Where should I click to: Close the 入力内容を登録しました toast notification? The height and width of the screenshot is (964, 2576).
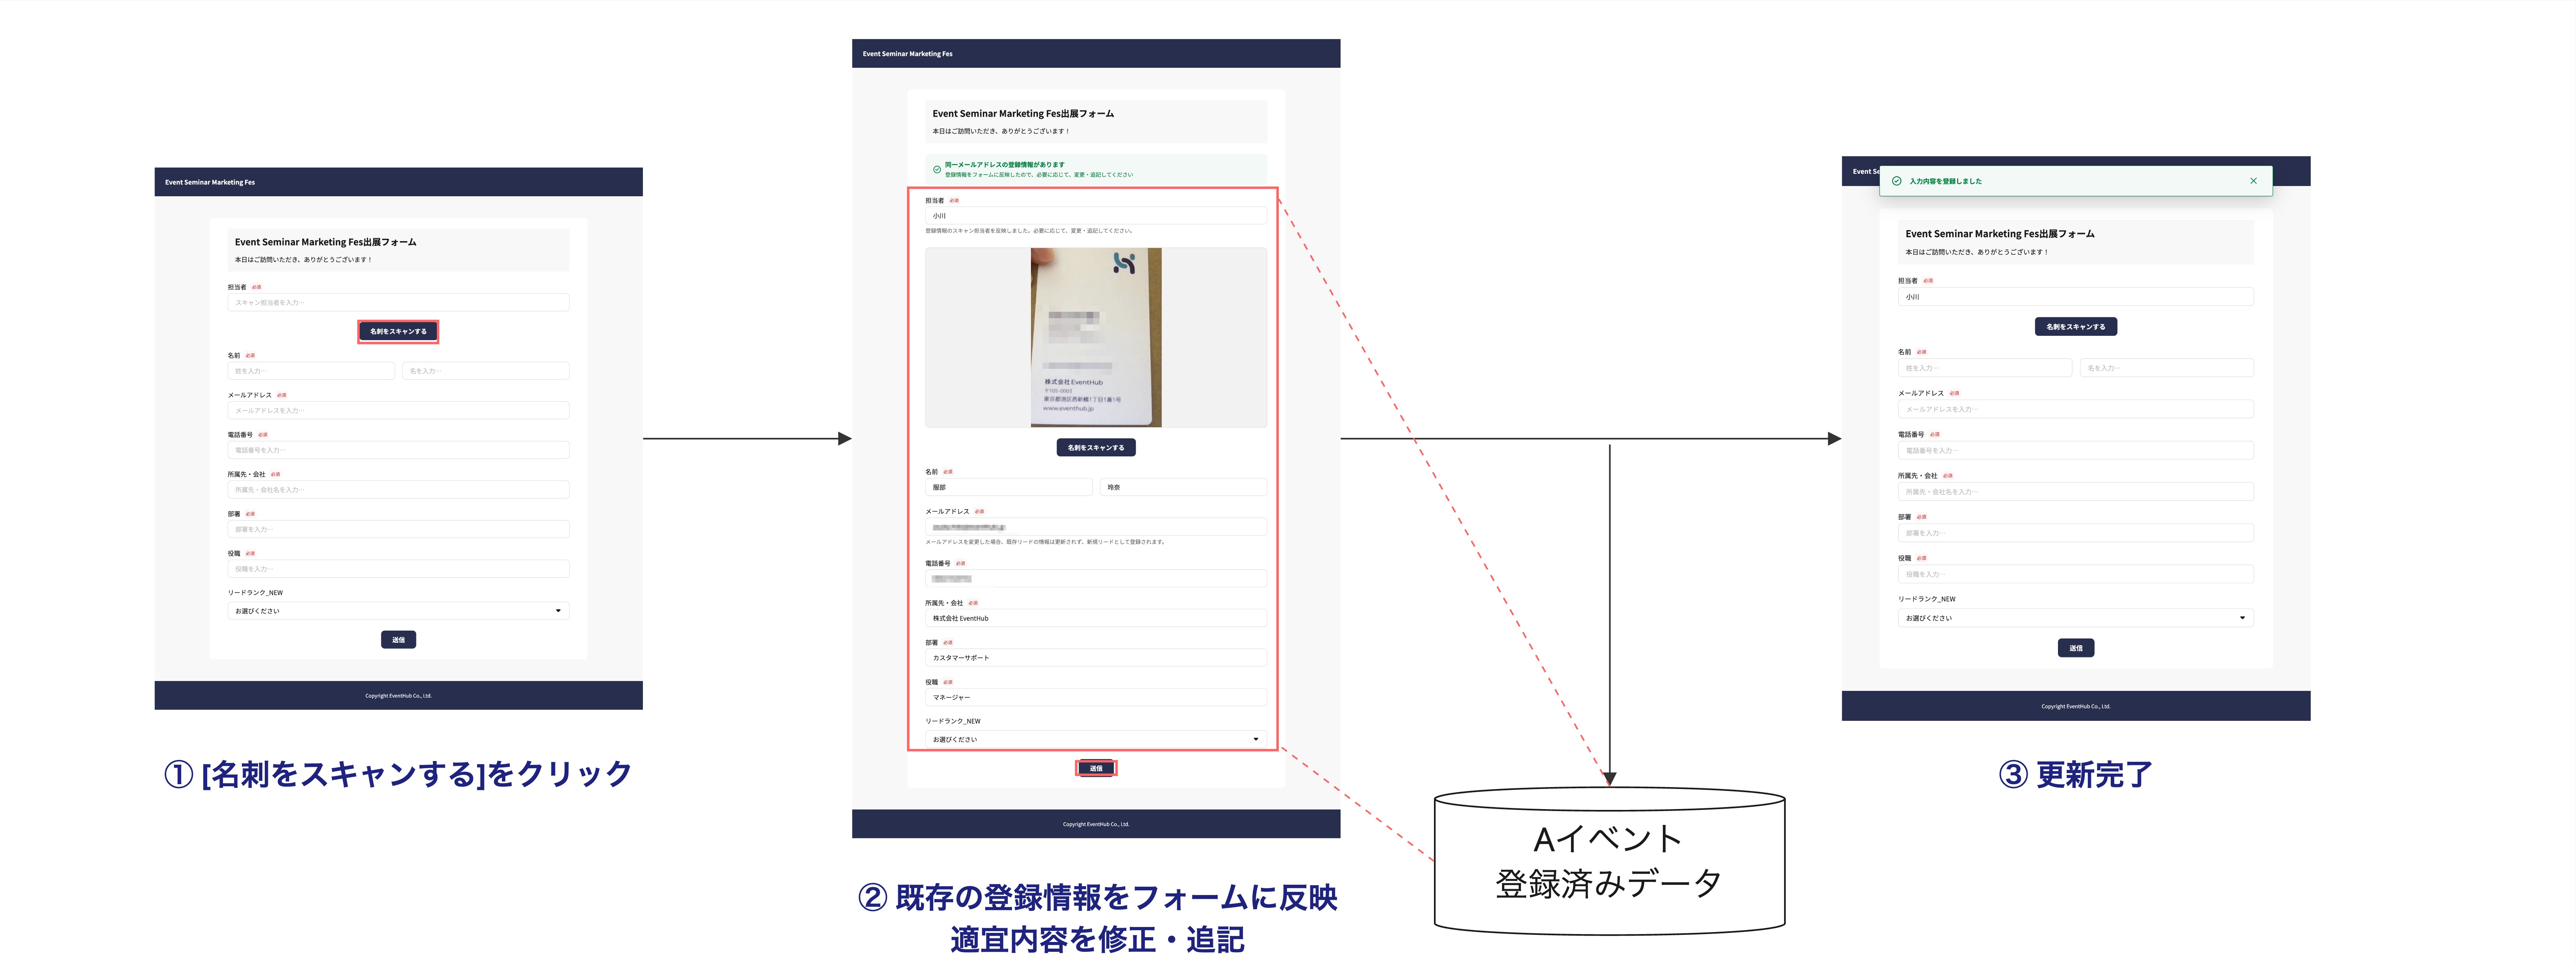tap(2253, 181)
